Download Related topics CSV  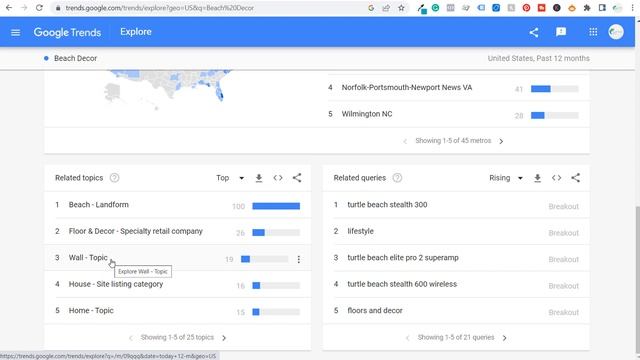[259, 178]
